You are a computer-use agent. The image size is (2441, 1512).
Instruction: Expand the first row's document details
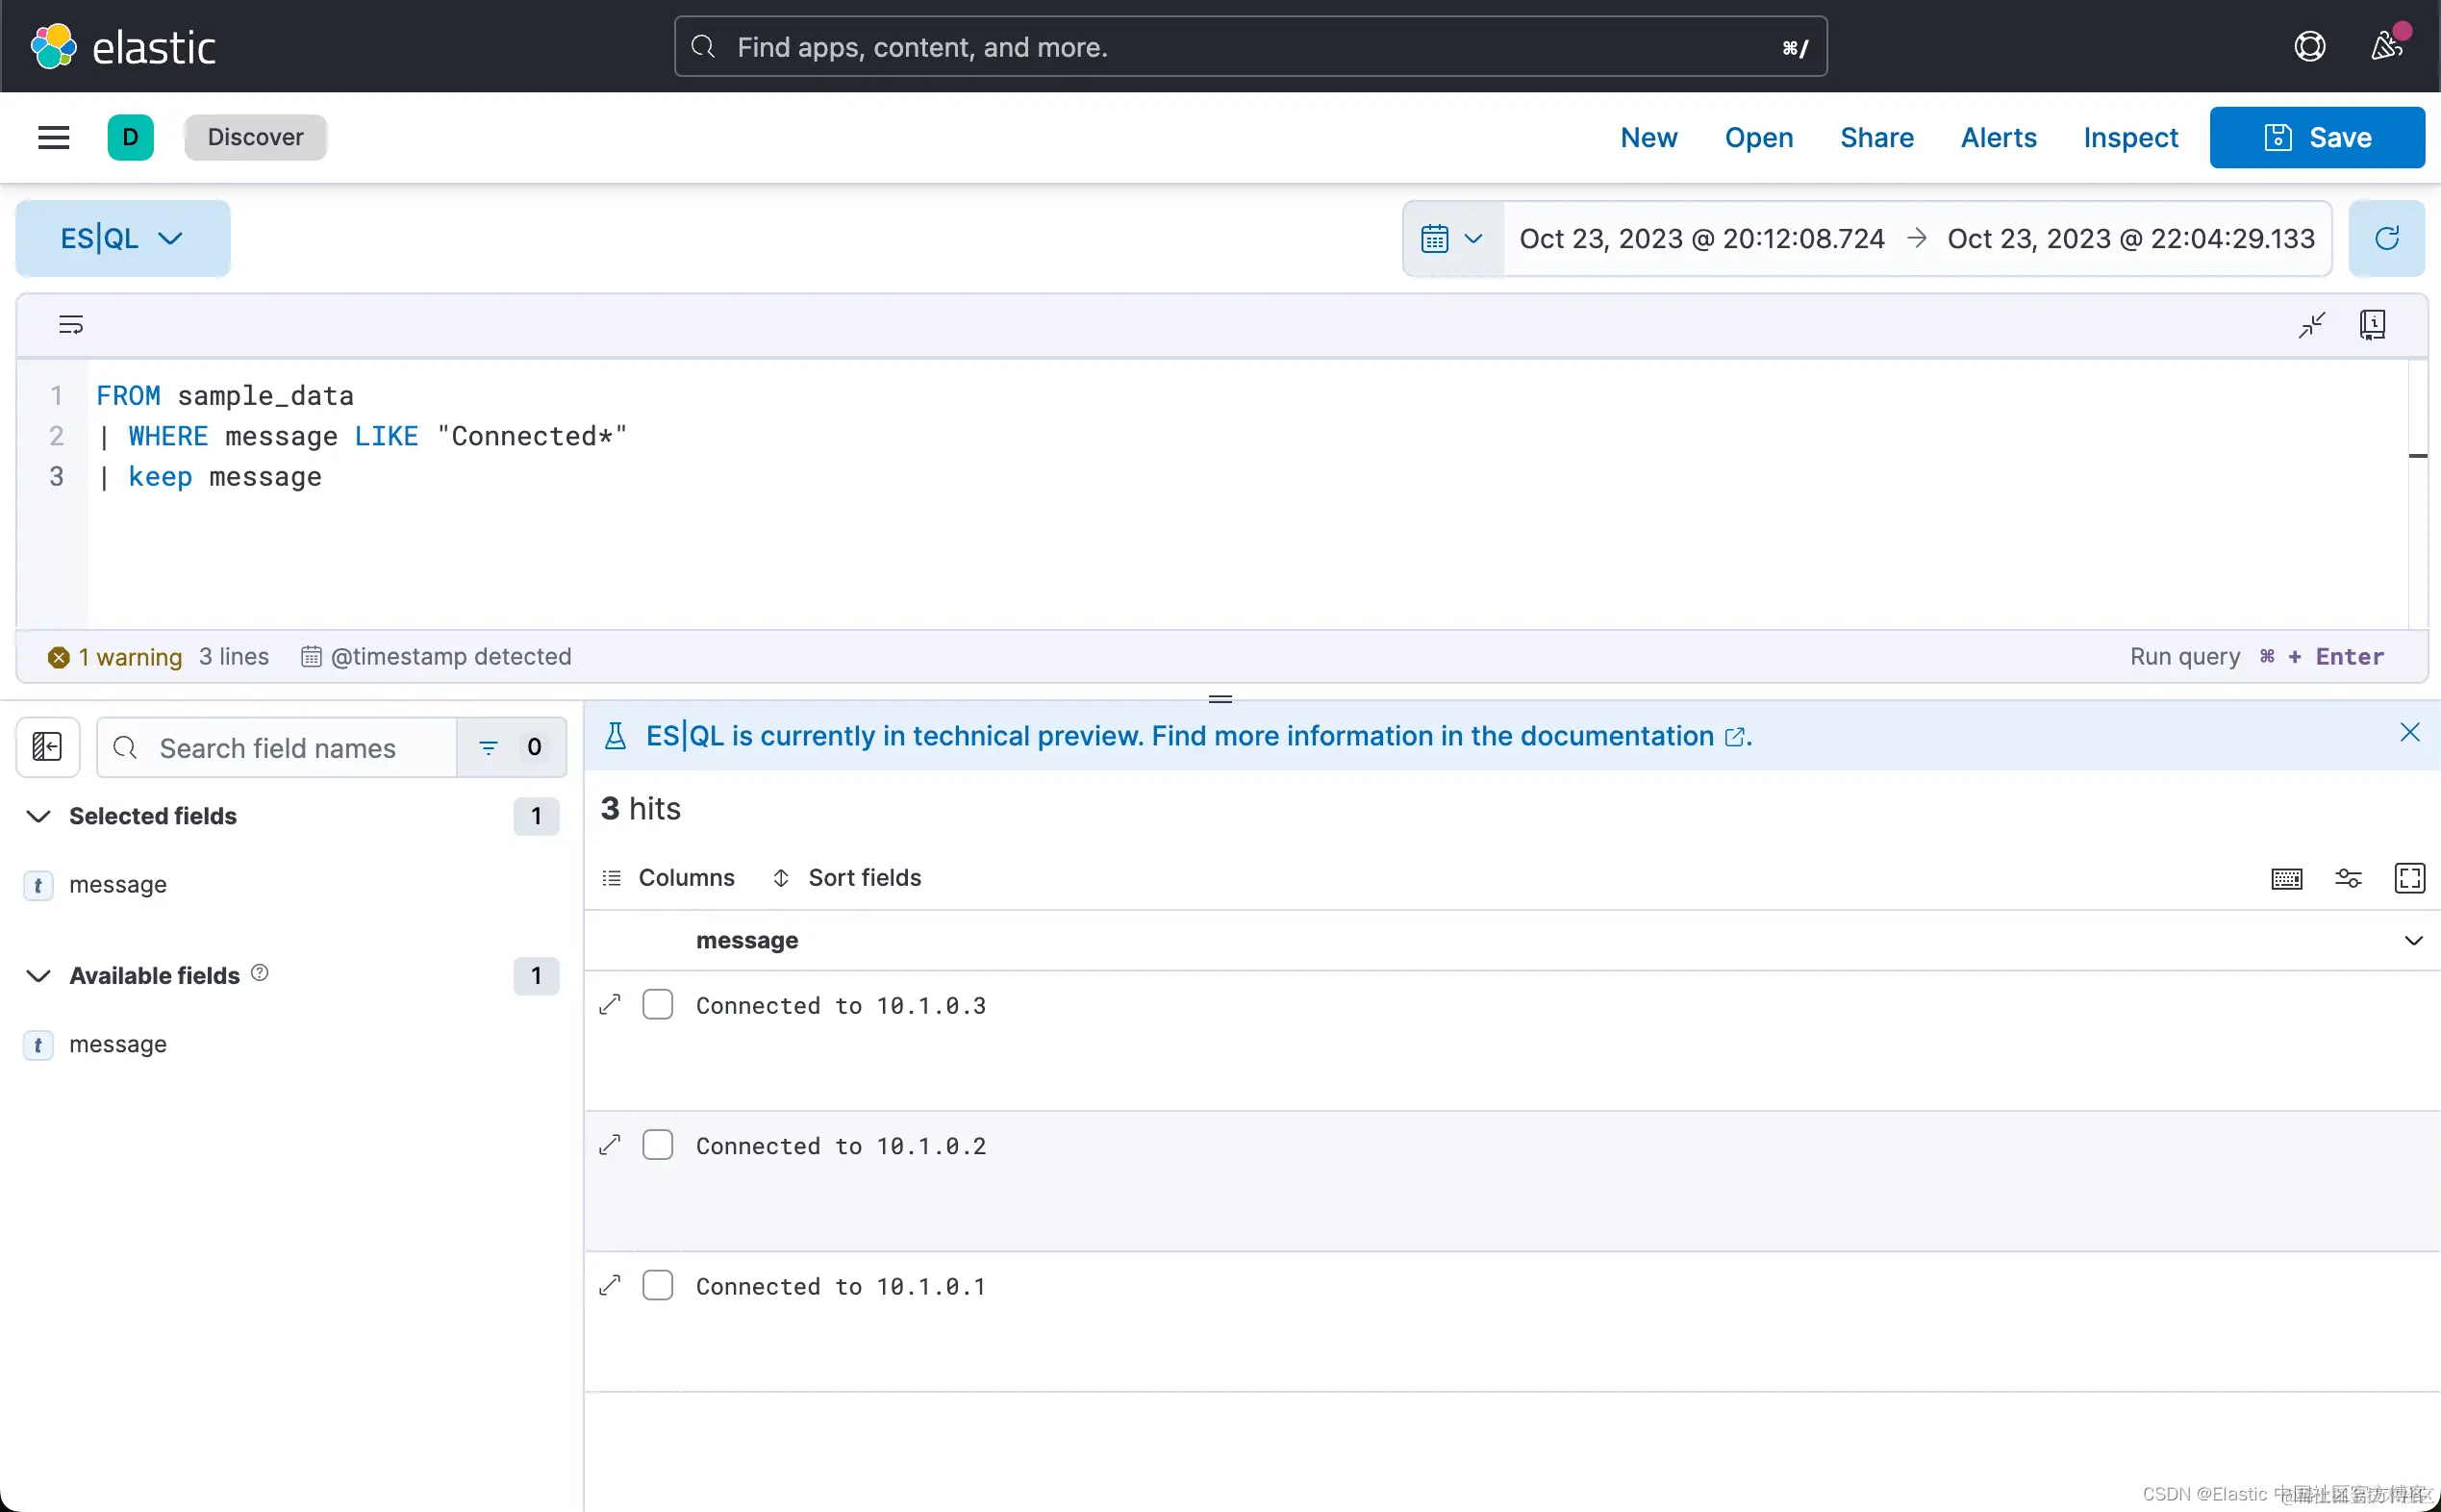pyautogui.click(x=610, y=1005)
